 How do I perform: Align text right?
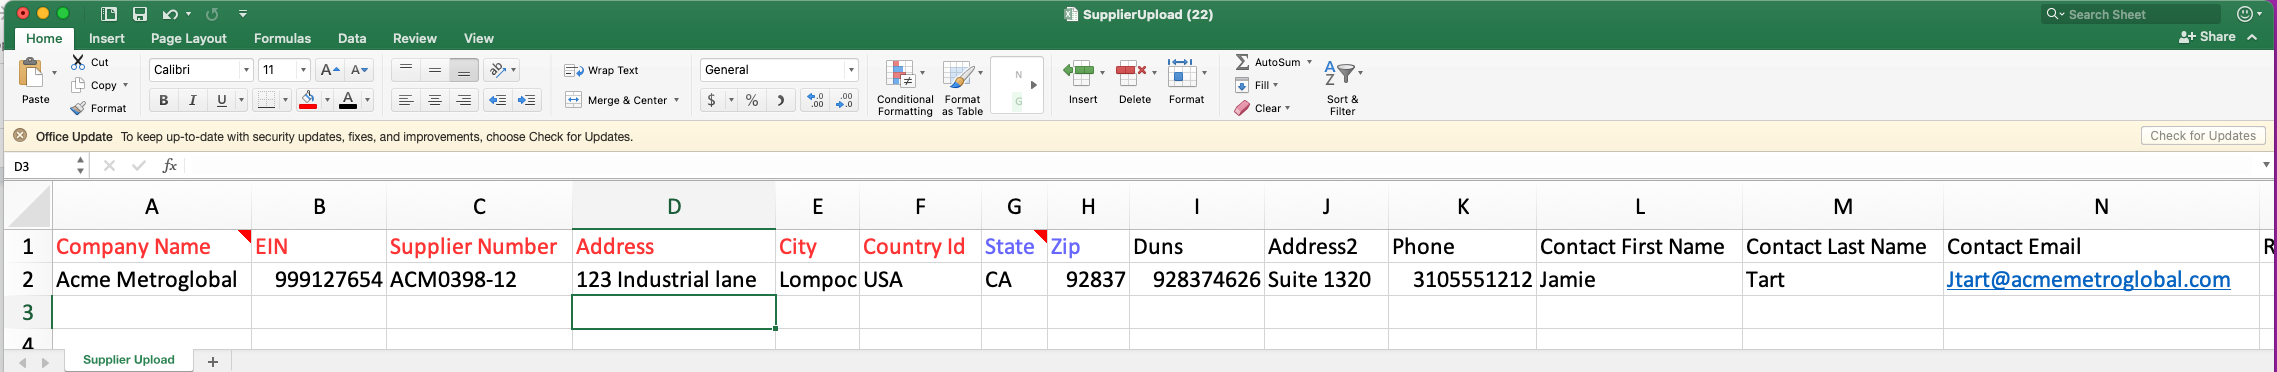tap(463, 100)
